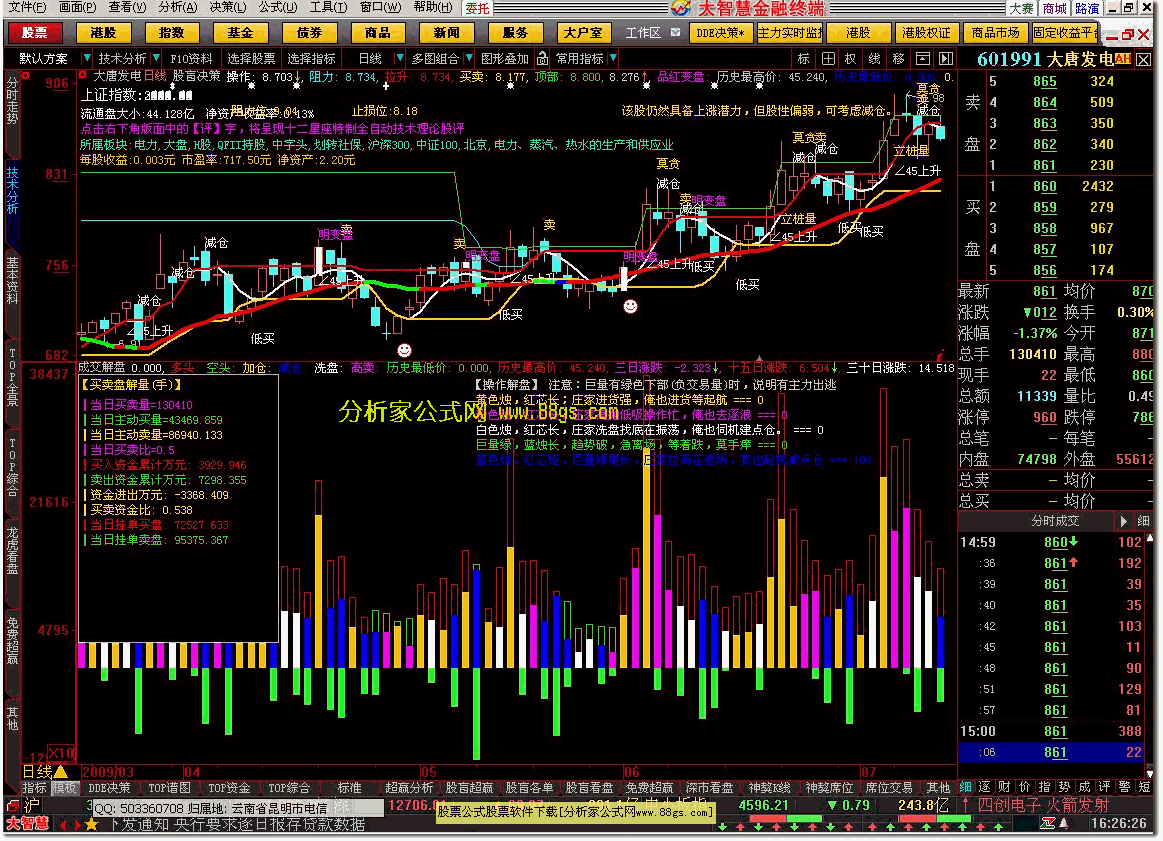Click the 基金 yellow button
This screenshot has width=1163, height=841.
click(240, 33)
